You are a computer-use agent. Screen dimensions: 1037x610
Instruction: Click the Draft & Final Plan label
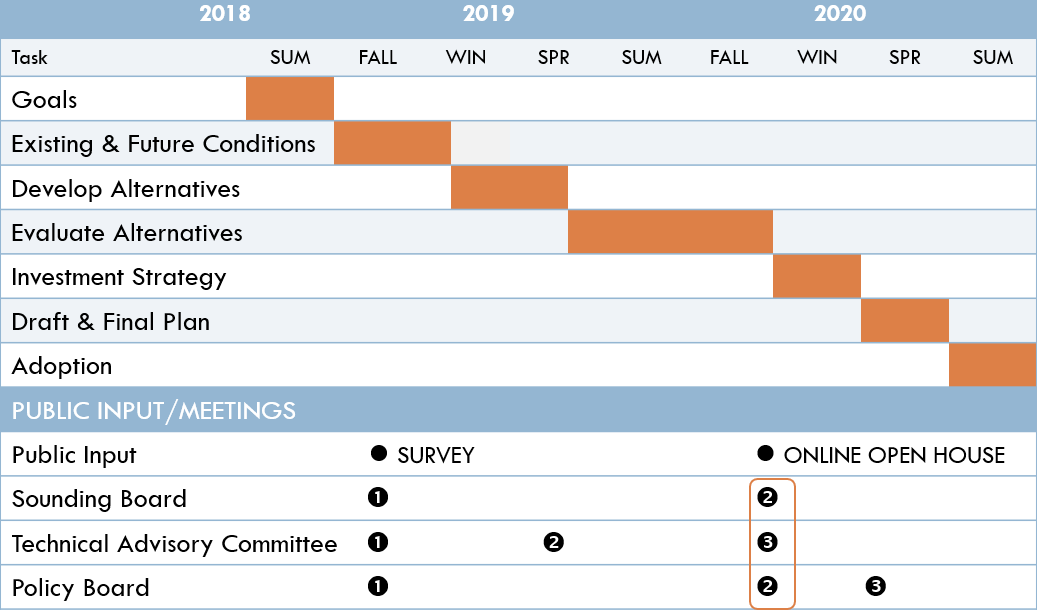click(x=110, y=322)
